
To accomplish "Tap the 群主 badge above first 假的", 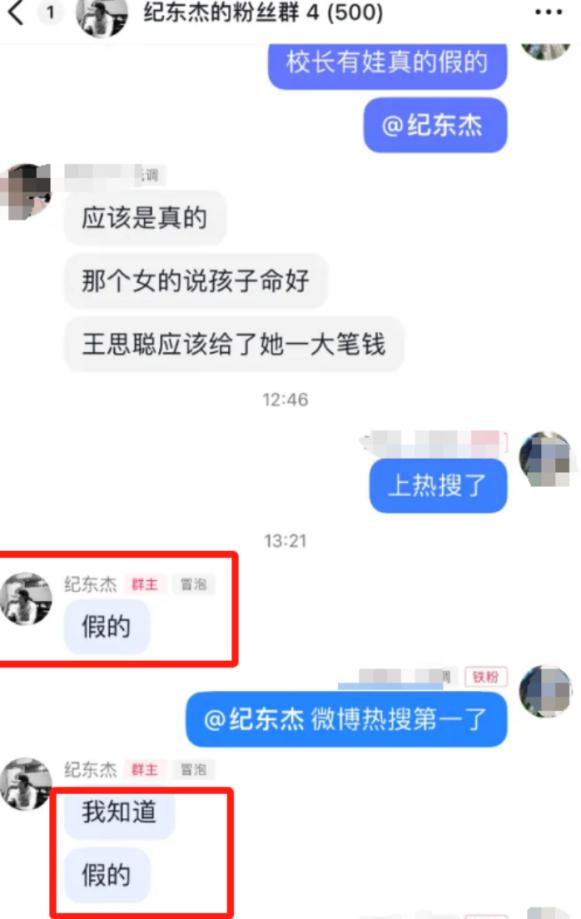I will pos(144,584).
